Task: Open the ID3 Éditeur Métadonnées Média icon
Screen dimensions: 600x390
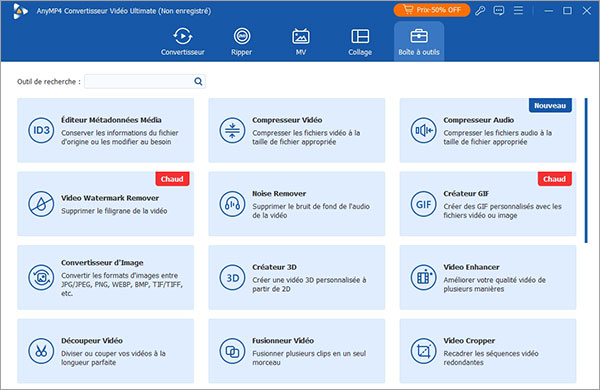Action: 41,131
